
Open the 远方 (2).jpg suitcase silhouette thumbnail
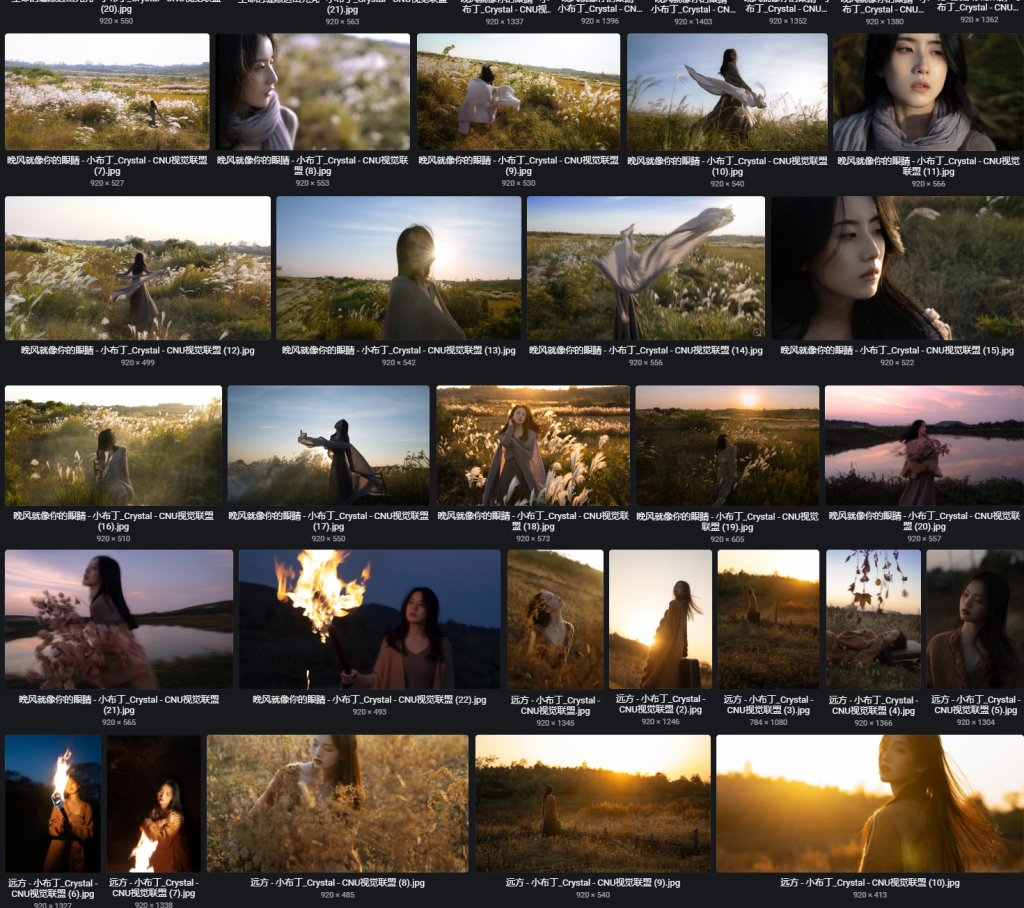coord(660,619)
